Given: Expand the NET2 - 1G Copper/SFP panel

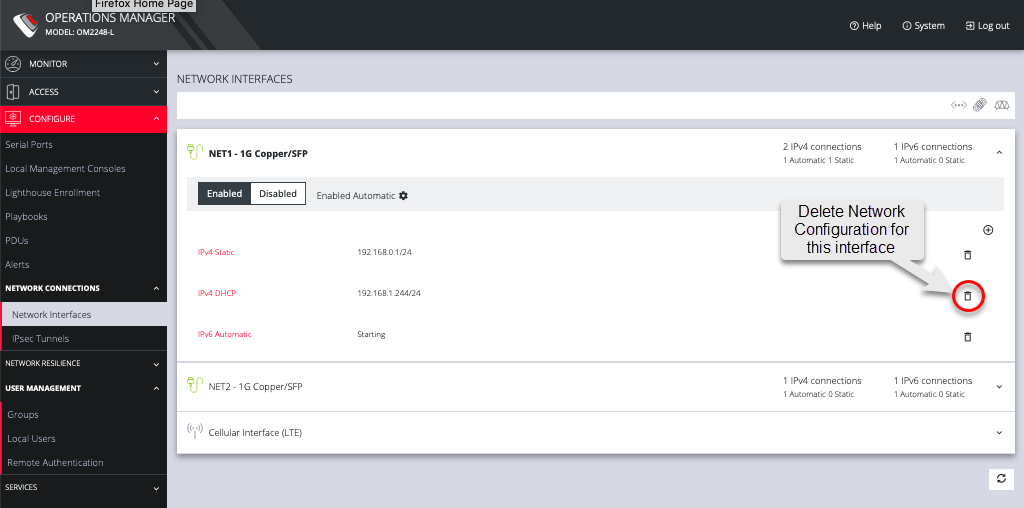Looking at the screenshot, I should point(999,387).
